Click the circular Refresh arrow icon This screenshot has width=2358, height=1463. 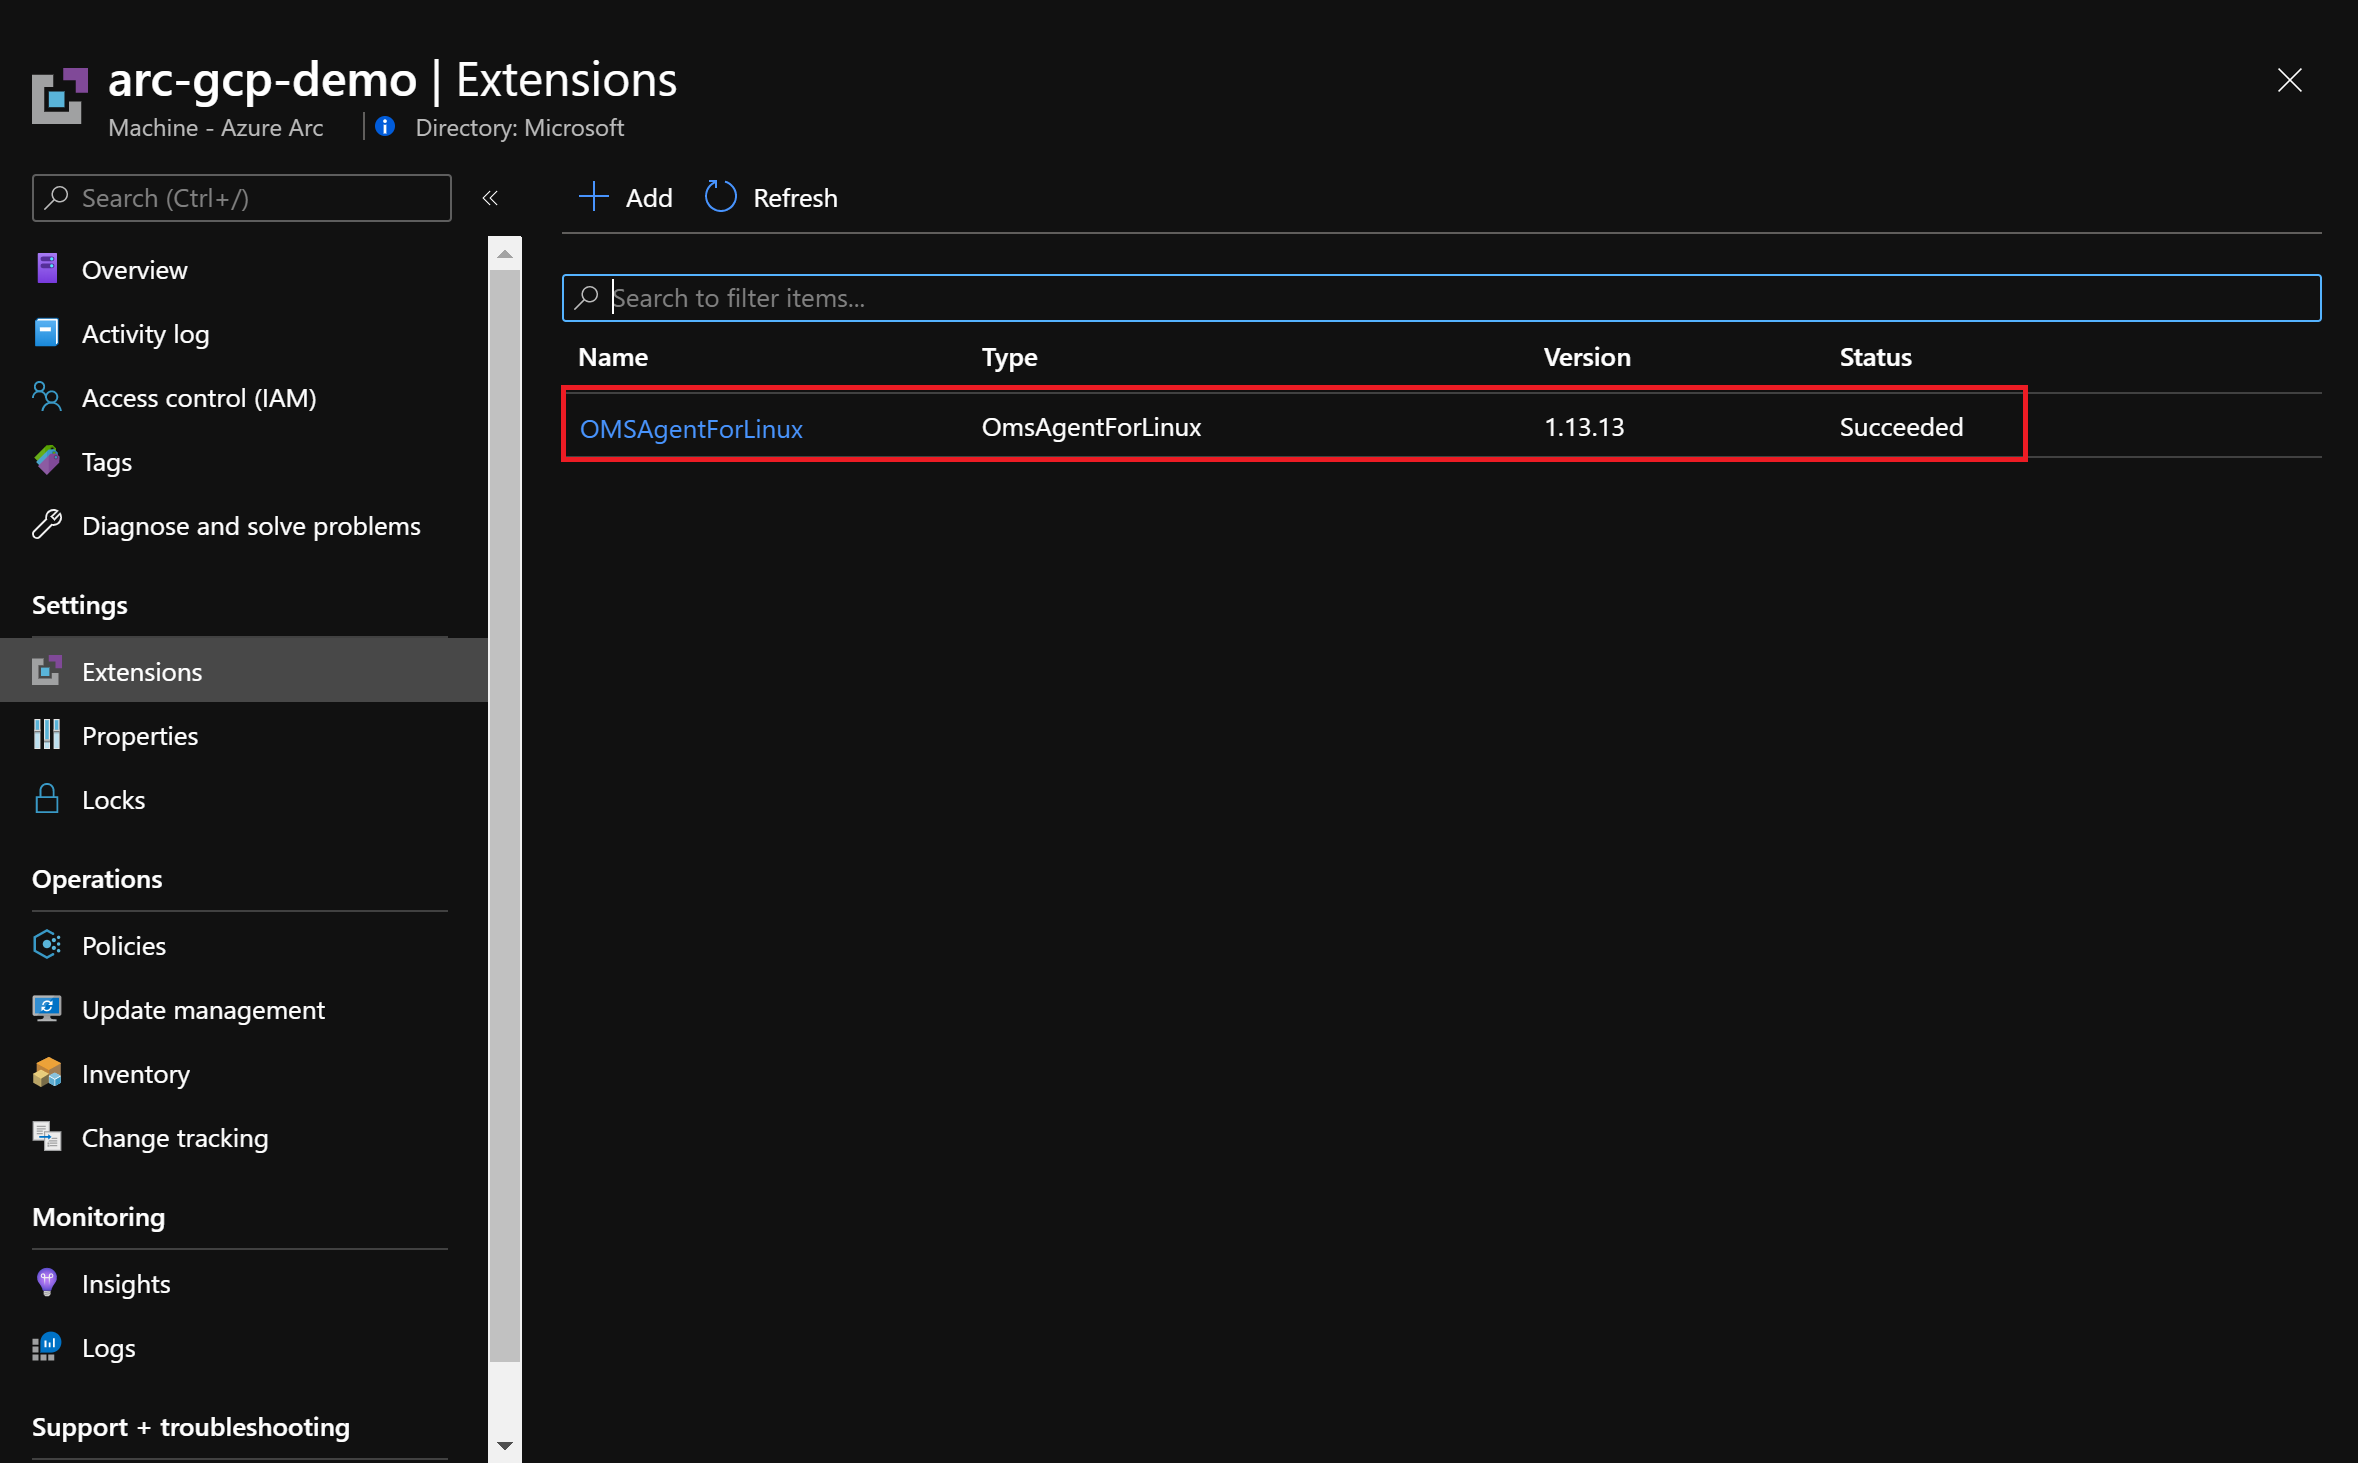click(721, 197)
